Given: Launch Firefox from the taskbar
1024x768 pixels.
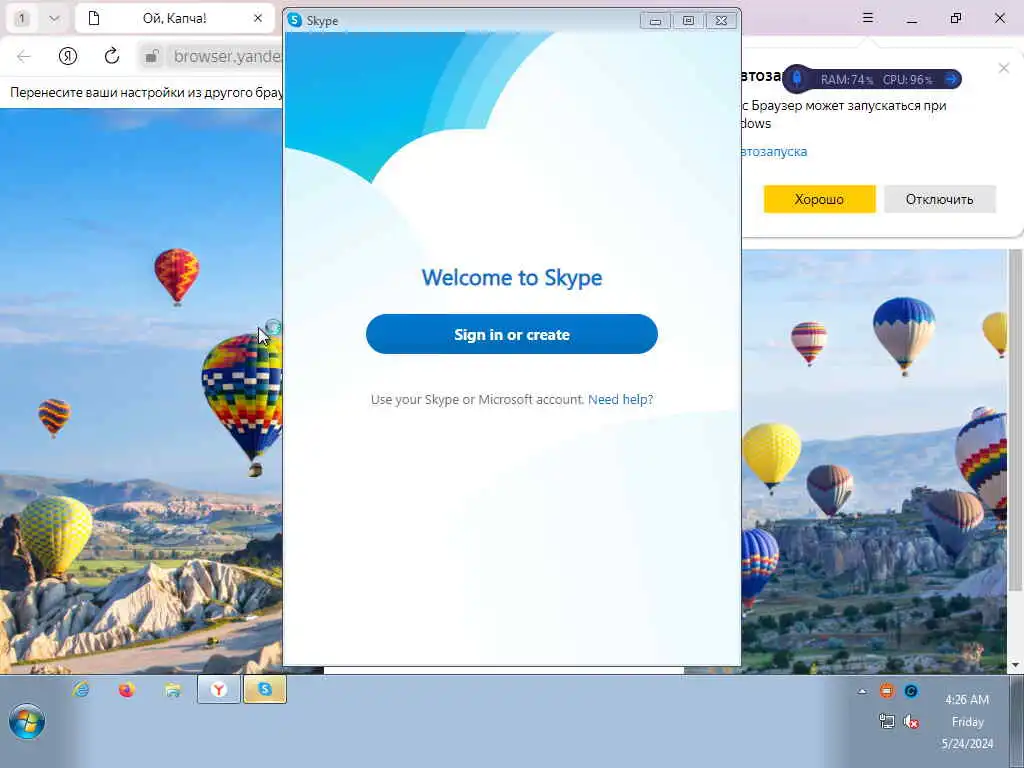Looking at the screenshot, I should tap(127, 689).
